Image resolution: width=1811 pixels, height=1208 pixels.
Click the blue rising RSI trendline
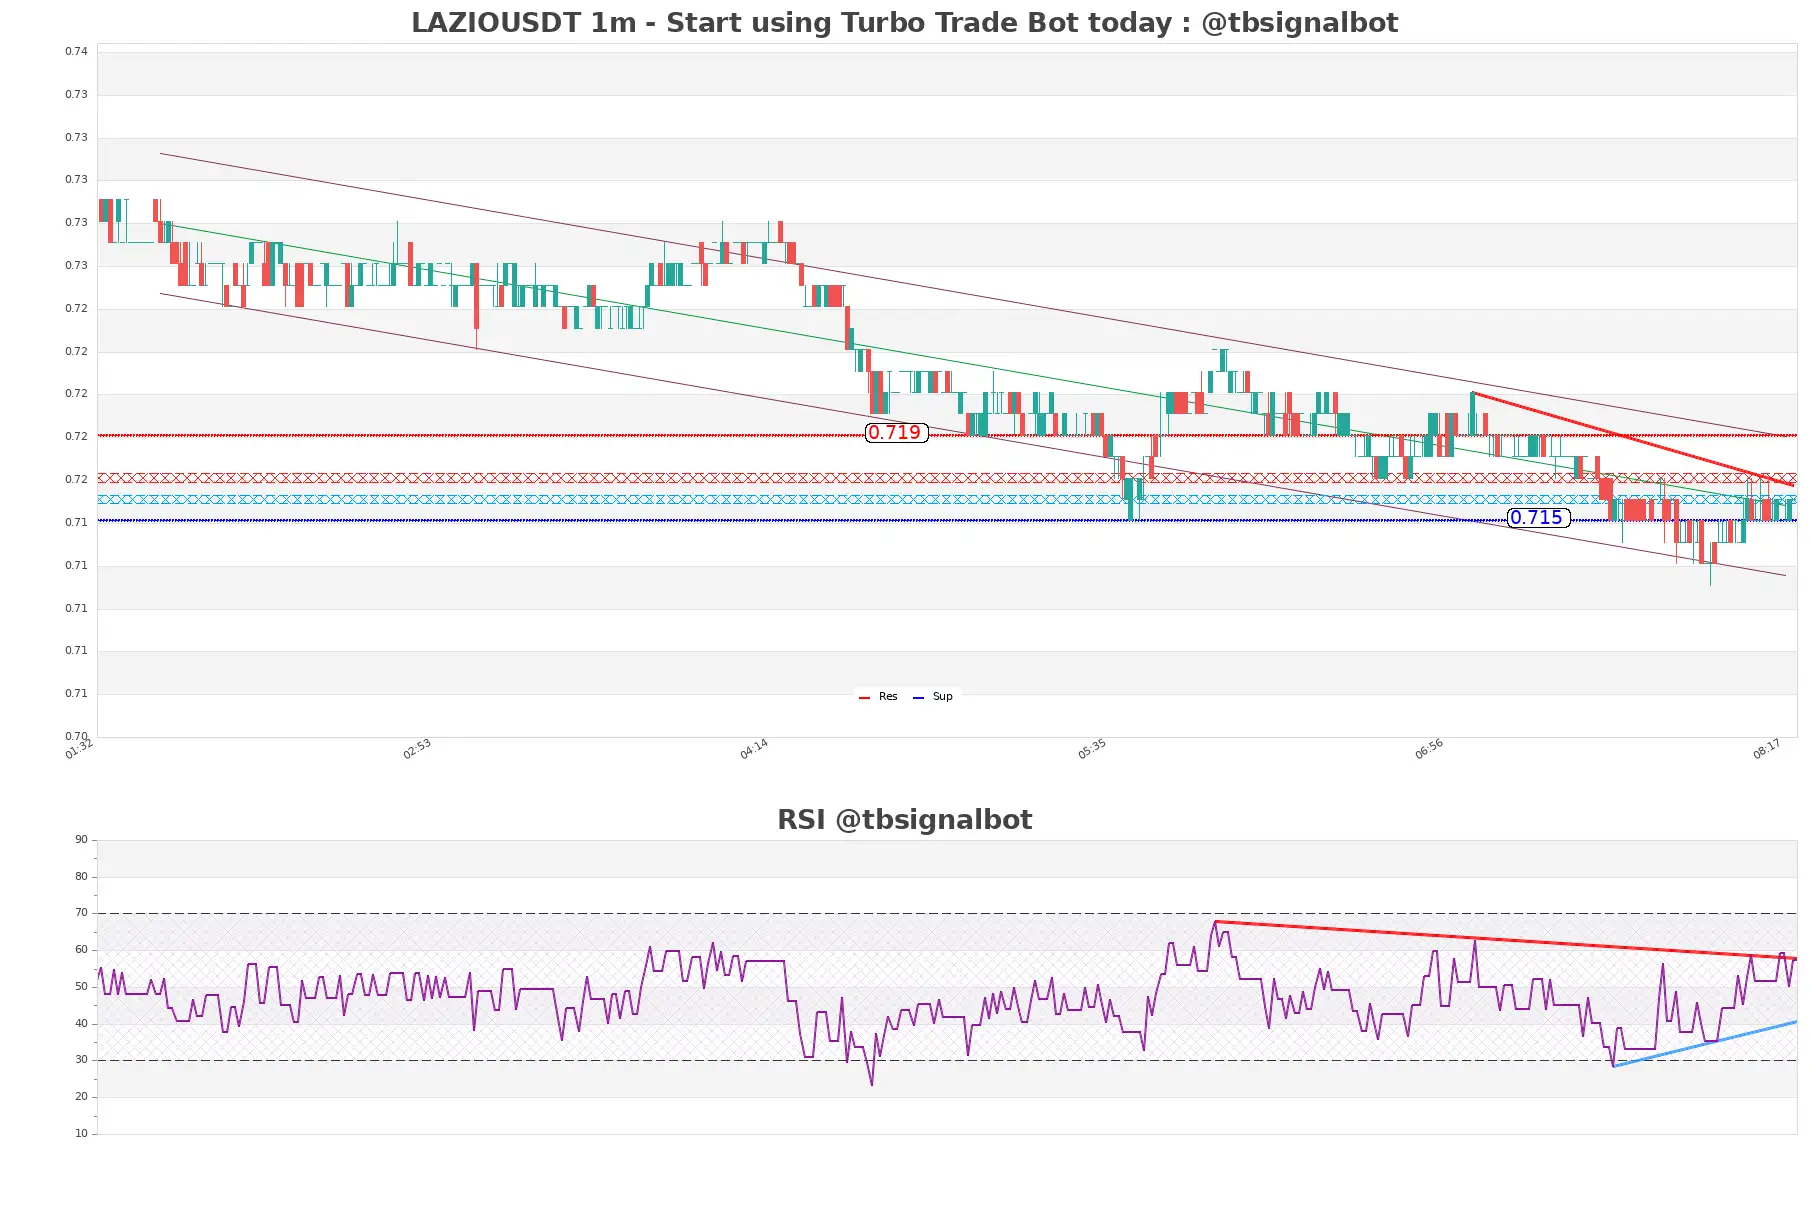point(1705,1044)
